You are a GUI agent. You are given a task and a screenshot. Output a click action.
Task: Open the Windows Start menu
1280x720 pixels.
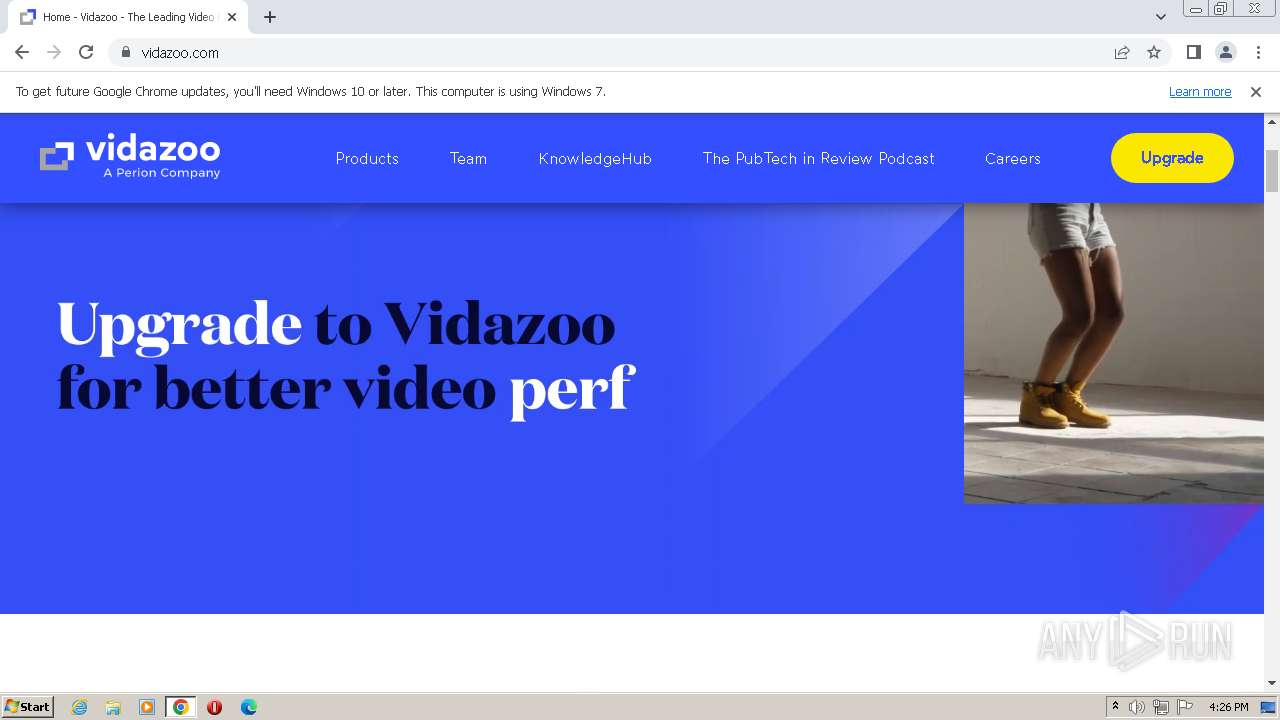27,706
